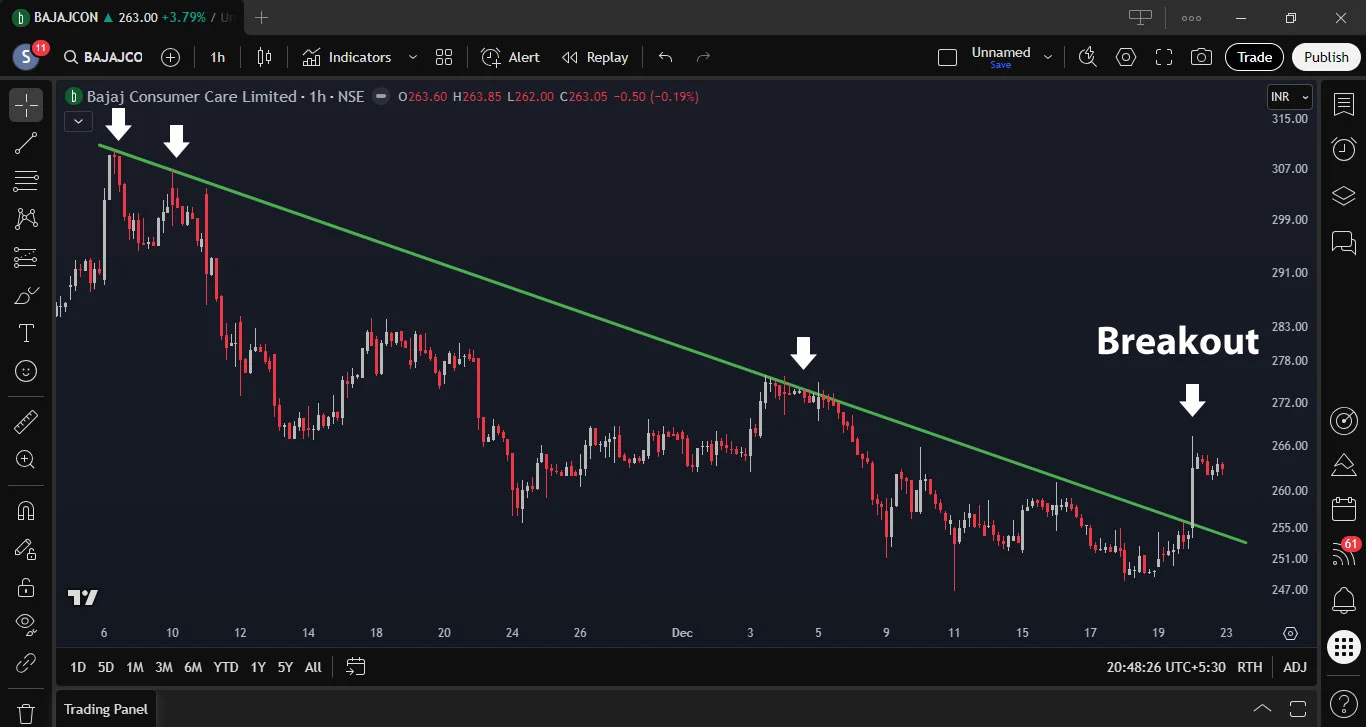This screenshot has width=1366, height=727.
Task: Create a new Alert
Action: coord(510,57)
